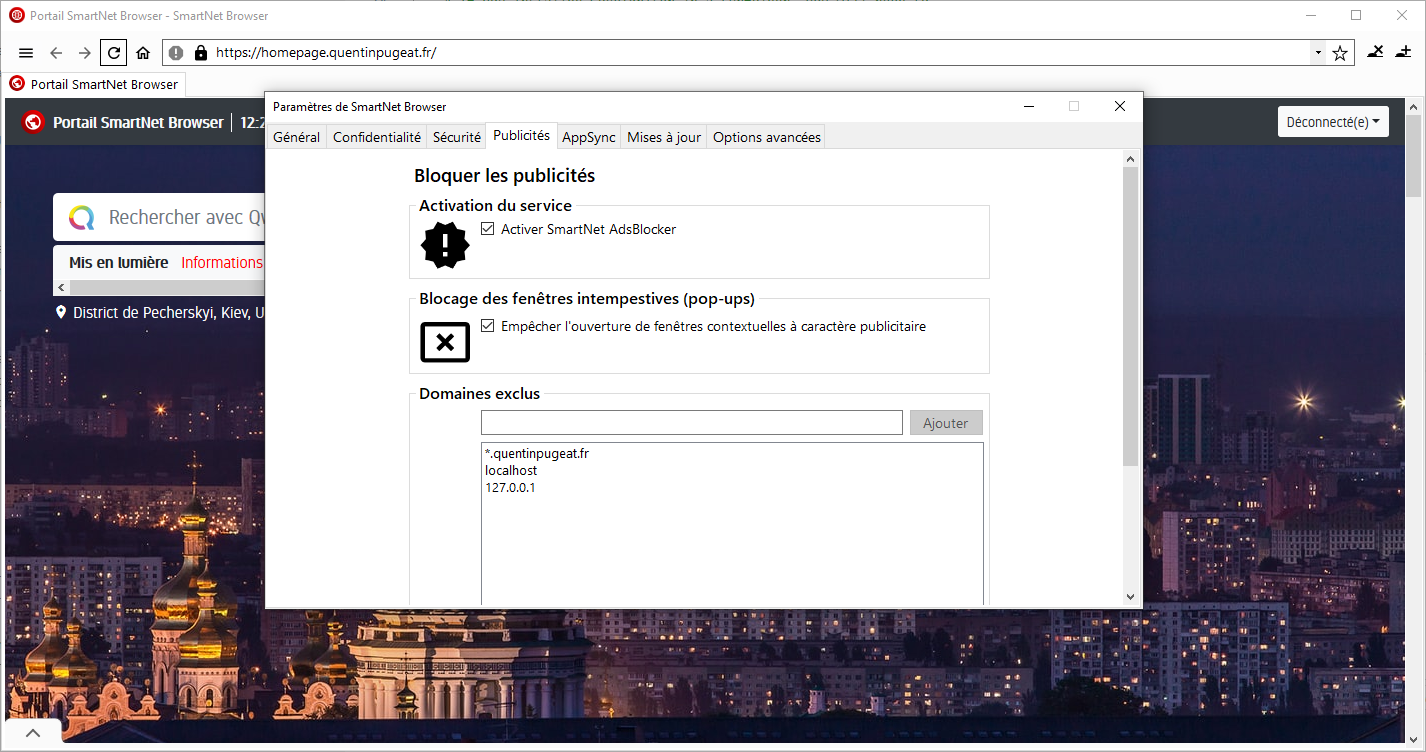Click the Qwant logo in the search box
Screen dimensions: 1426x752
click(x=81, y=217)
